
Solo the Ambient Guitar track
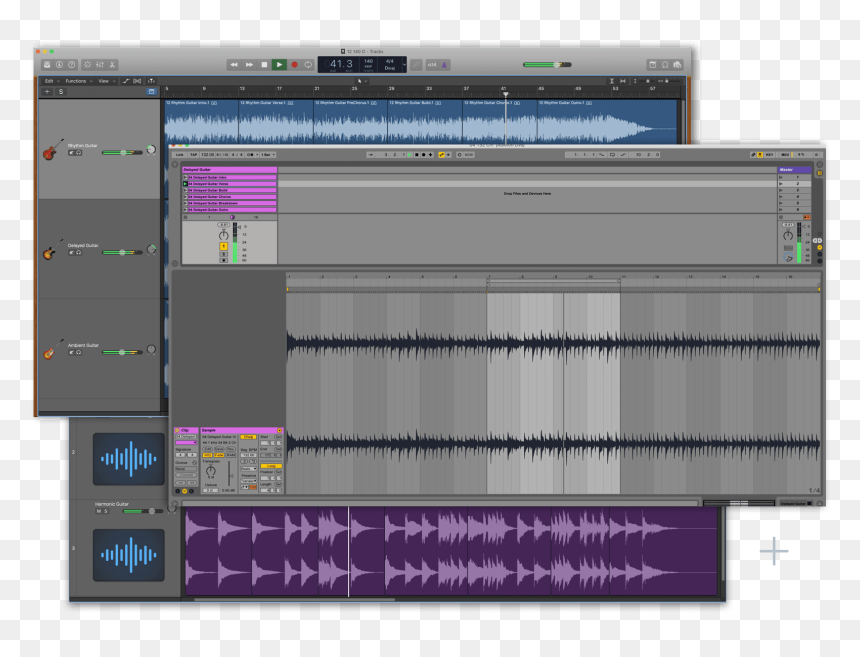78,353
